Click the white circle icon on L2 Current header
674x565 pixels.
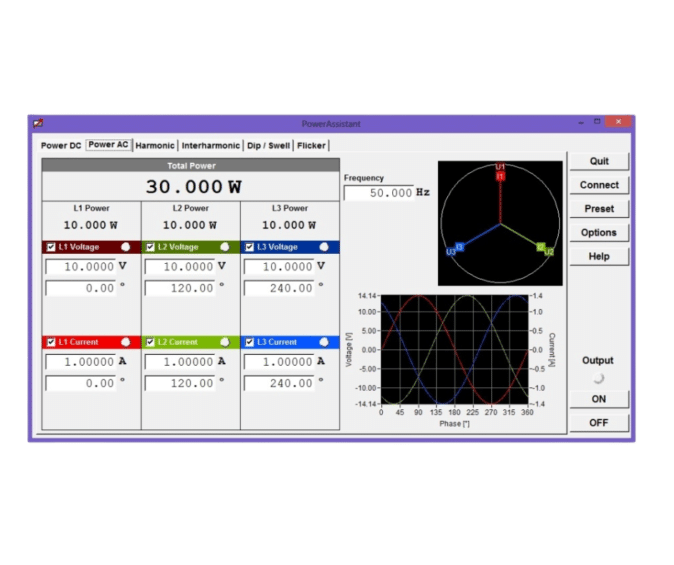click(225, 342)
